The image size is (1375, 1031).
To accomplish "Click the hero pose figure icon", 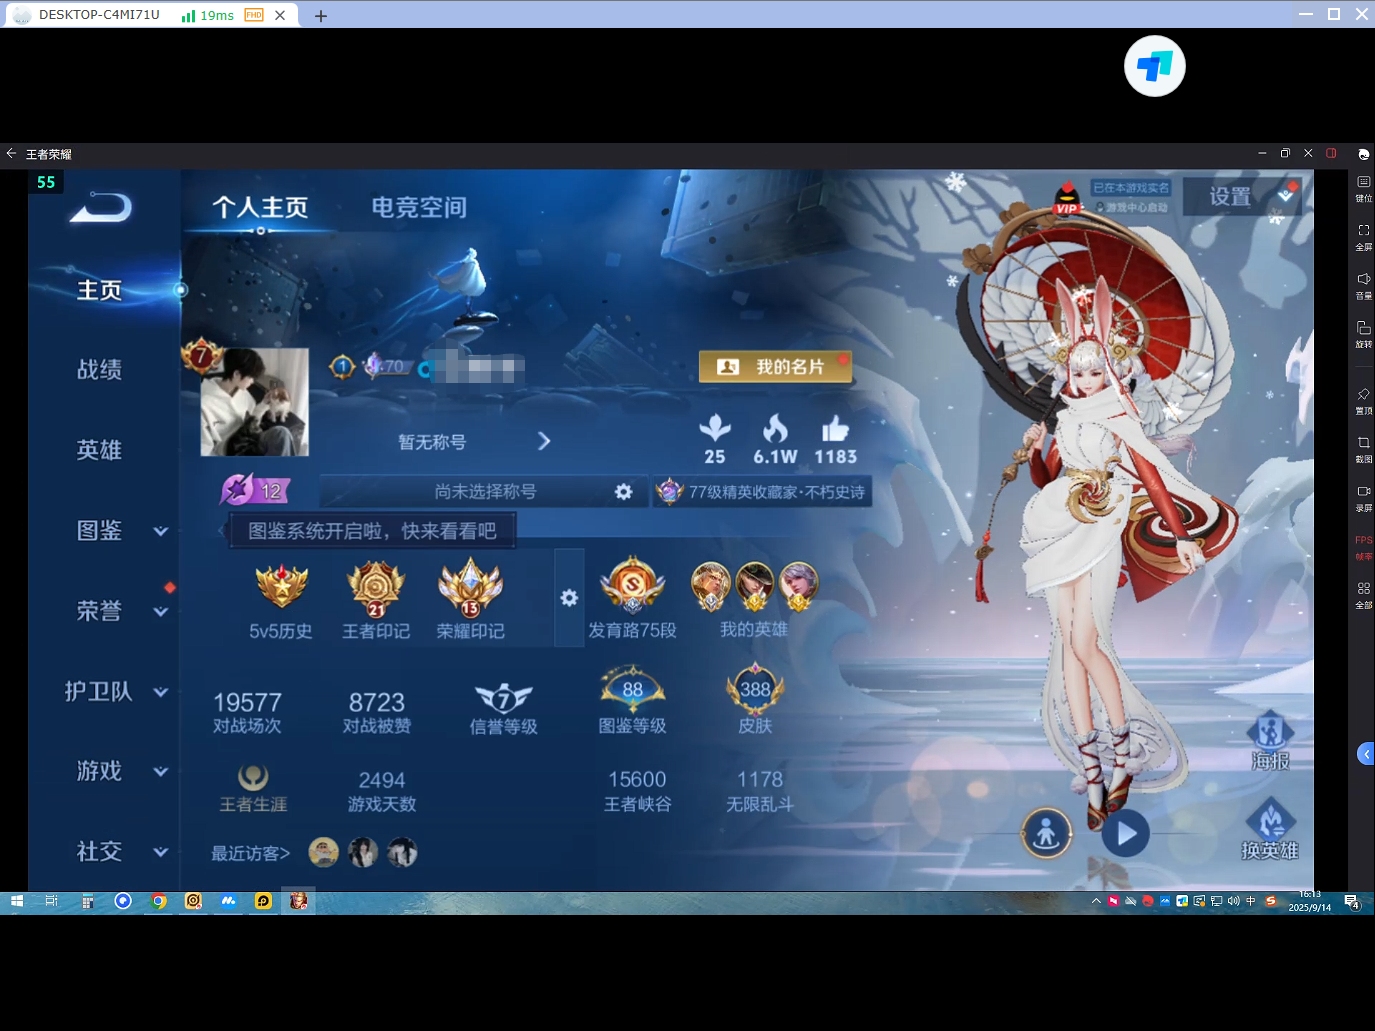I will click(1047, 833).
